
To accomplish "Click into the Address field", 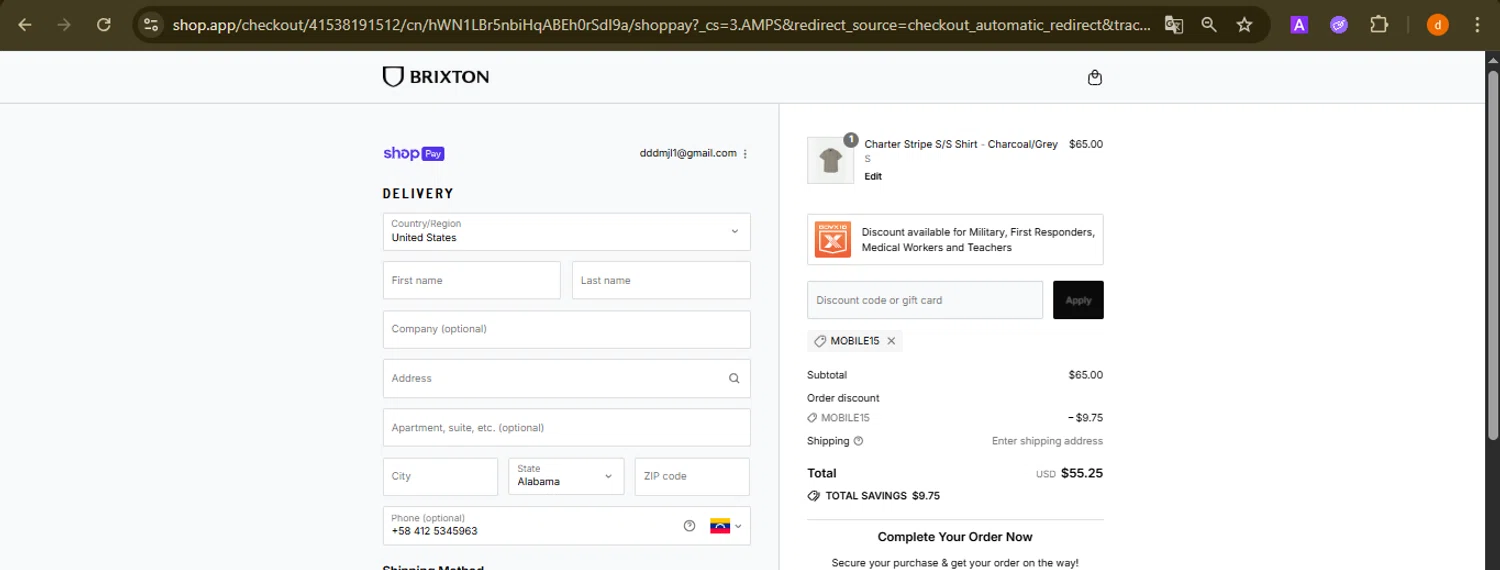I will pos(567,378).
